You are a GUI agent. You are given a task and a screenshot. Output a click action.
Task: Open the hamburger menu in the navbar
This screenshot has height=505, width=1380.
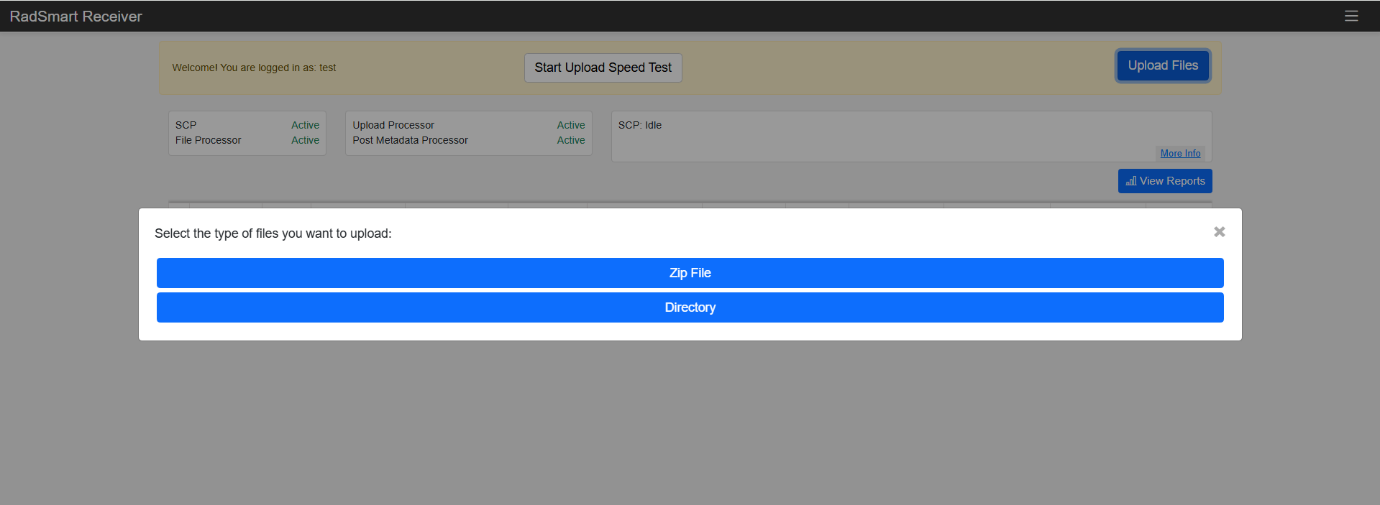pyautogui.click(x=1351, y=16)
